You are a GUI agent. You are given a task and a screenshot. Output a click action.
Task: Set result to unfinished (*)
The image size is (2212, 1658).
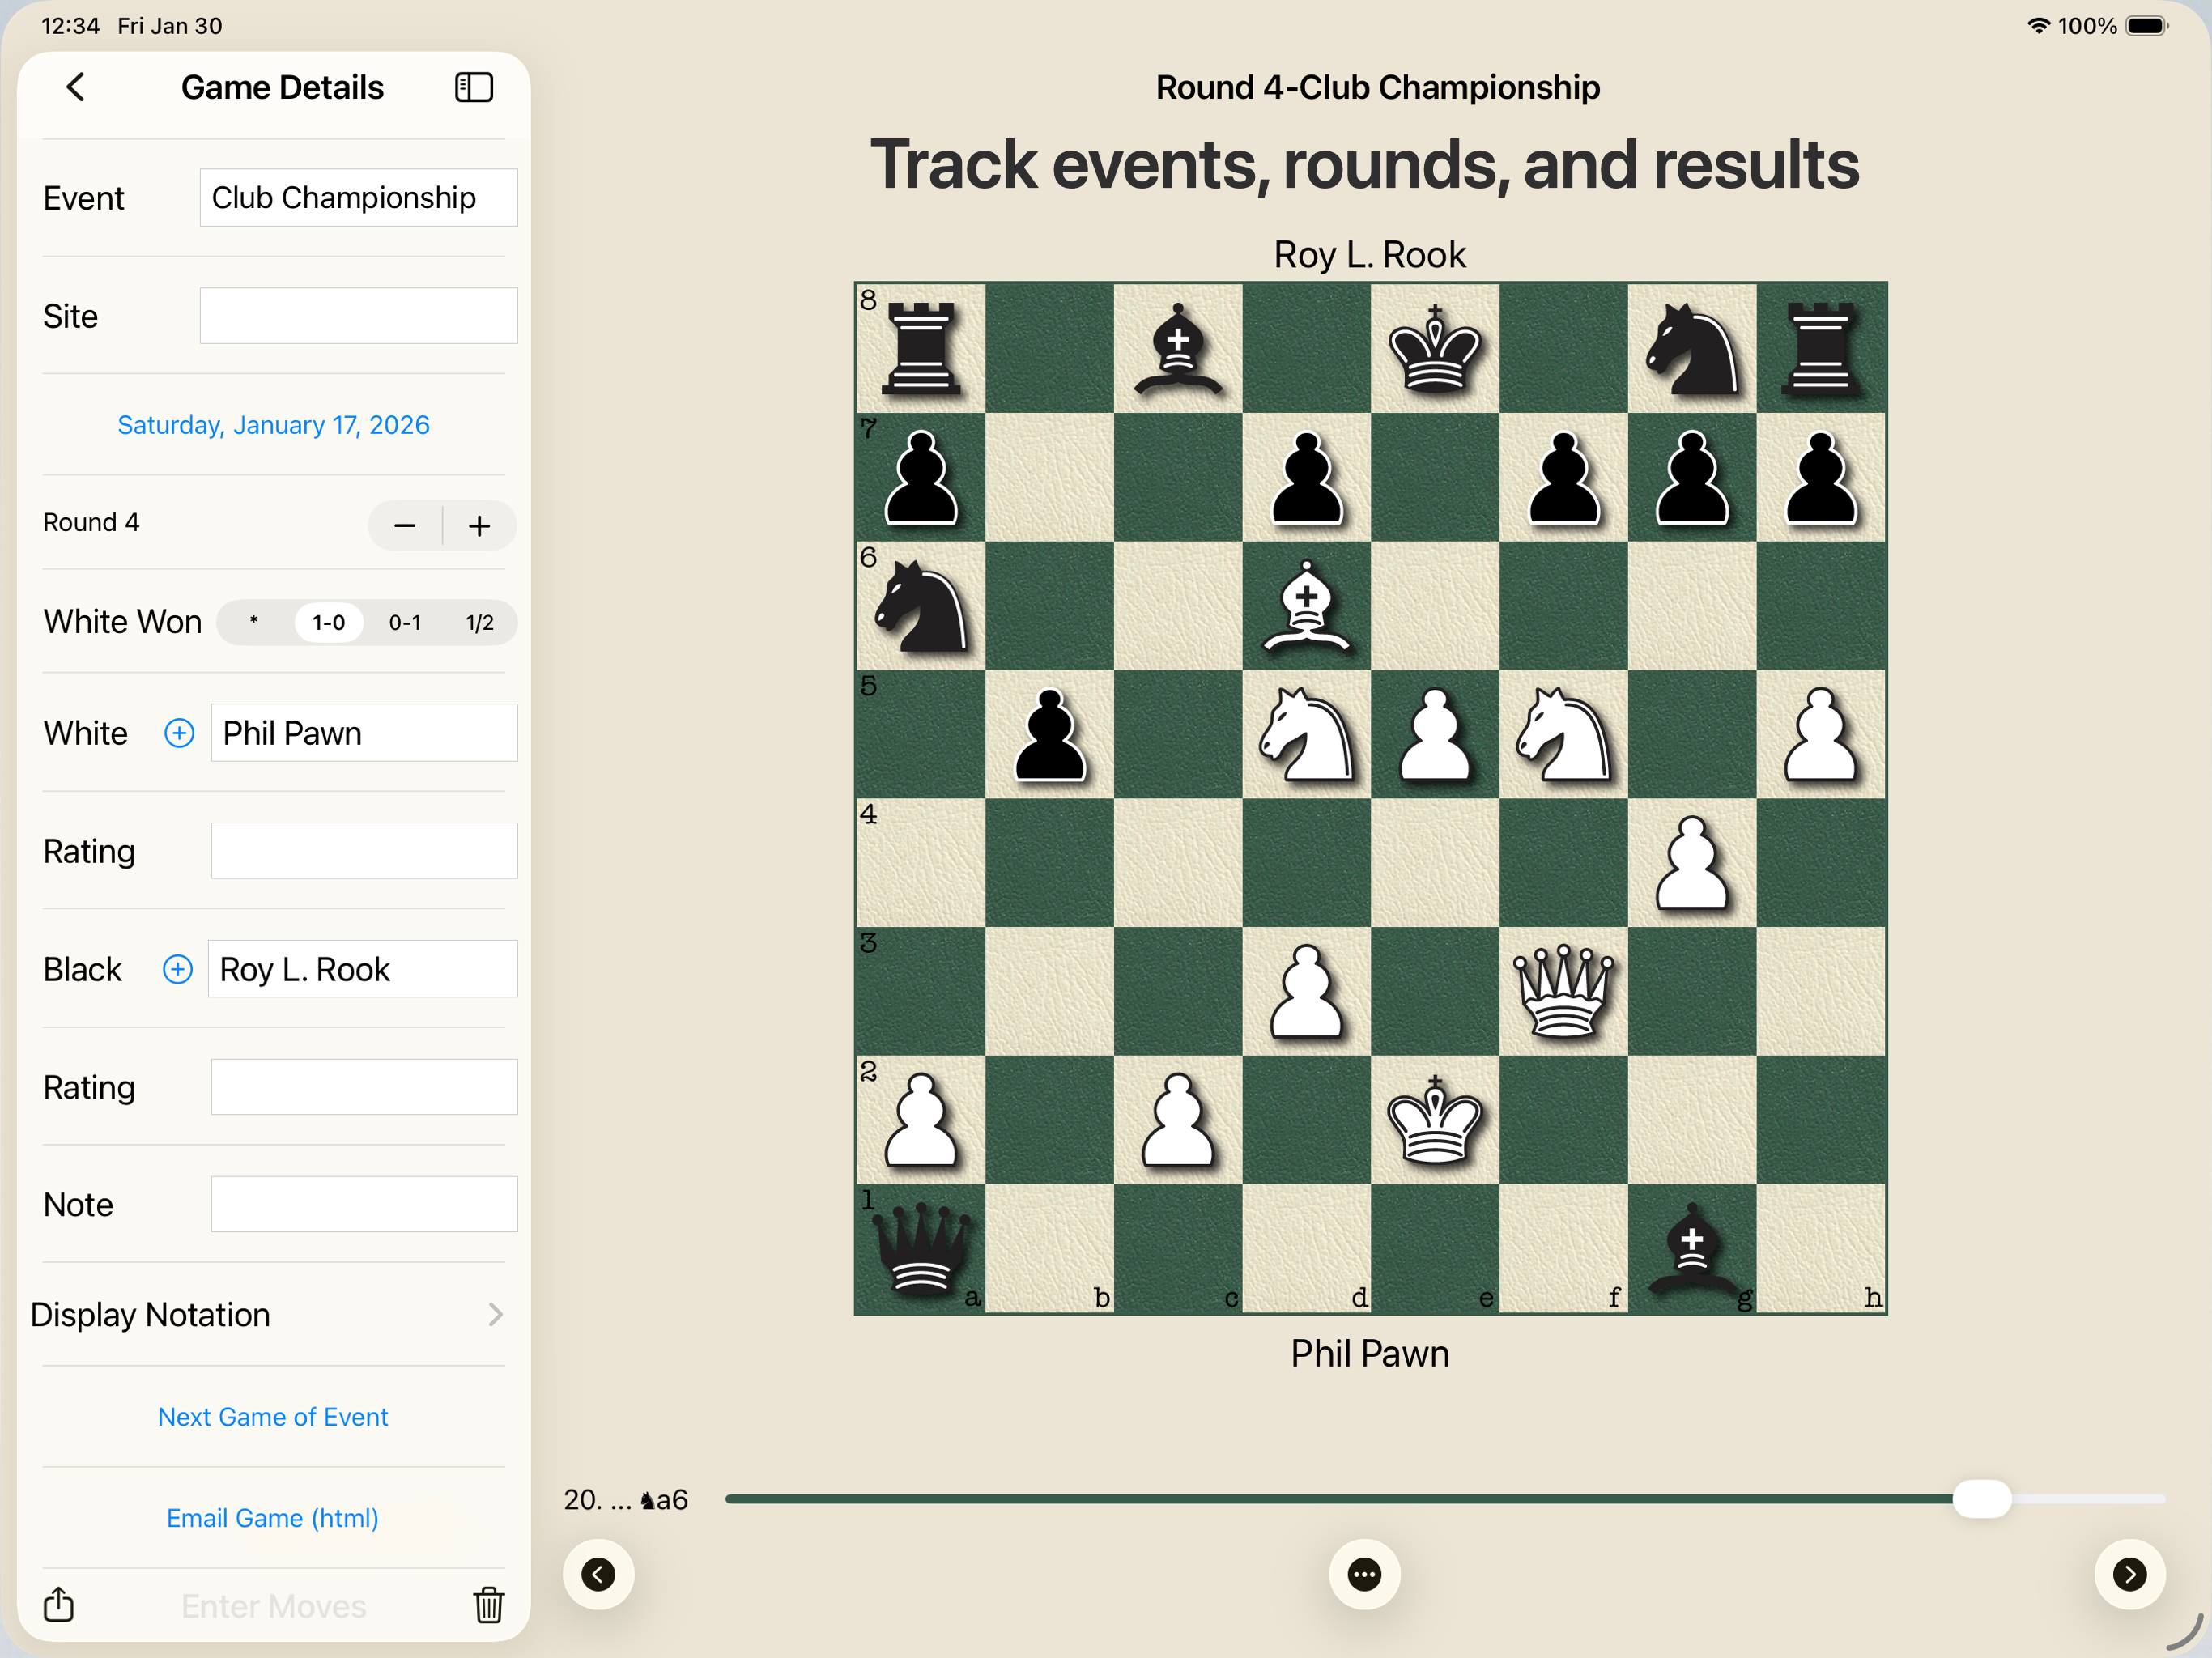(x=254, y=622)
